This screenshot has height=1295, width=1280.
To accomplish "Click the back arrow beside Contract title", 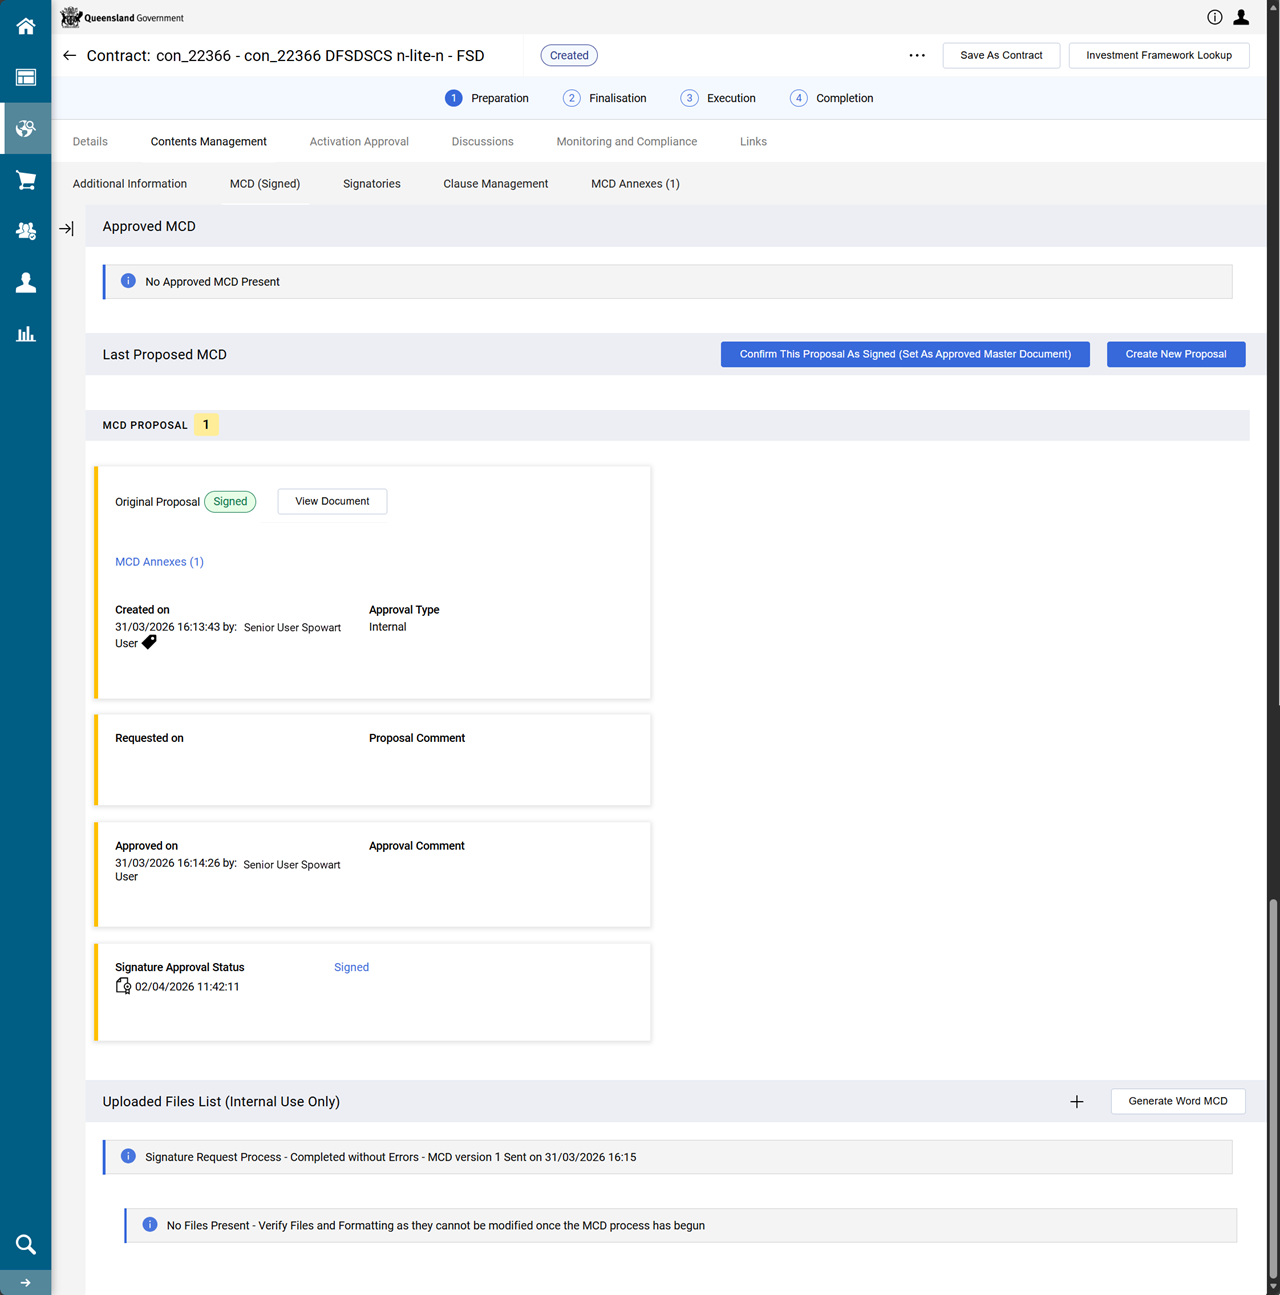I will [x=69, y=56].
